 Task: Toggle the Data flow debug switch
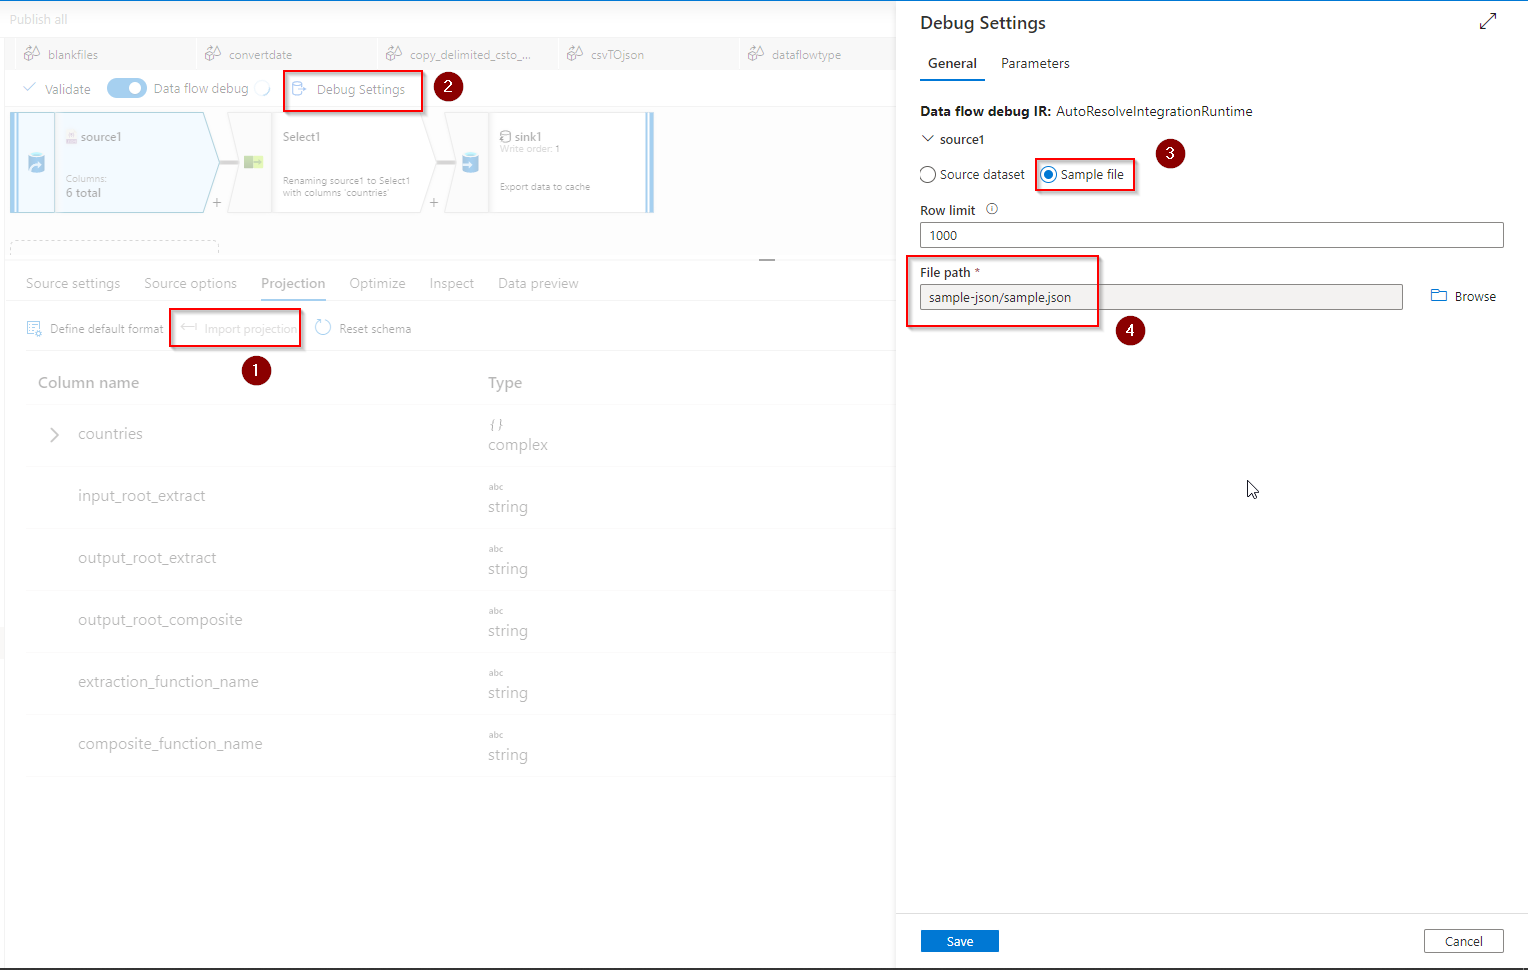[127, 88]
